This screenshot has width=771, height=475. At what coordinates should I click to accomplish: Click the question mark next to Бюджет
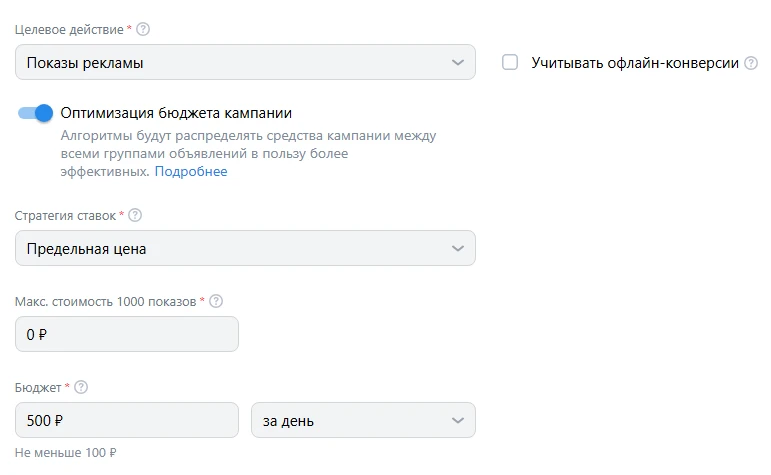[x=82, y=387]
